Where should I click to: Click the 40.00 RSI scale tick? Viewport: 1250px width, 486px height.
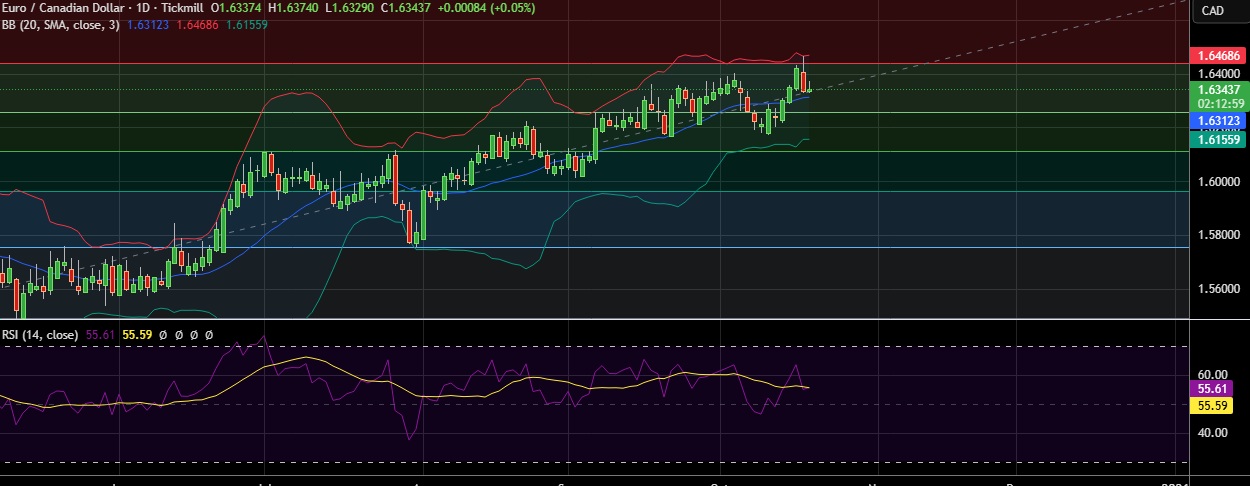(x=1211, y=432)
